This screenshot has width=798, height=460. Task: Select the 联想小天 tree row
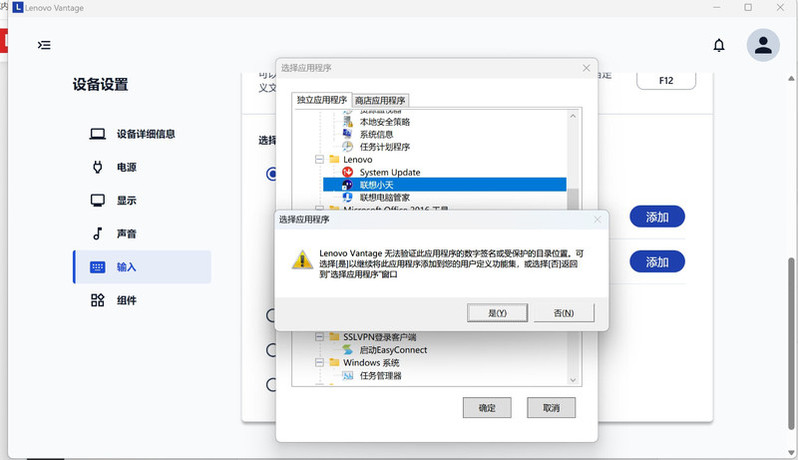pyautogui.click(x=445, y=185)
